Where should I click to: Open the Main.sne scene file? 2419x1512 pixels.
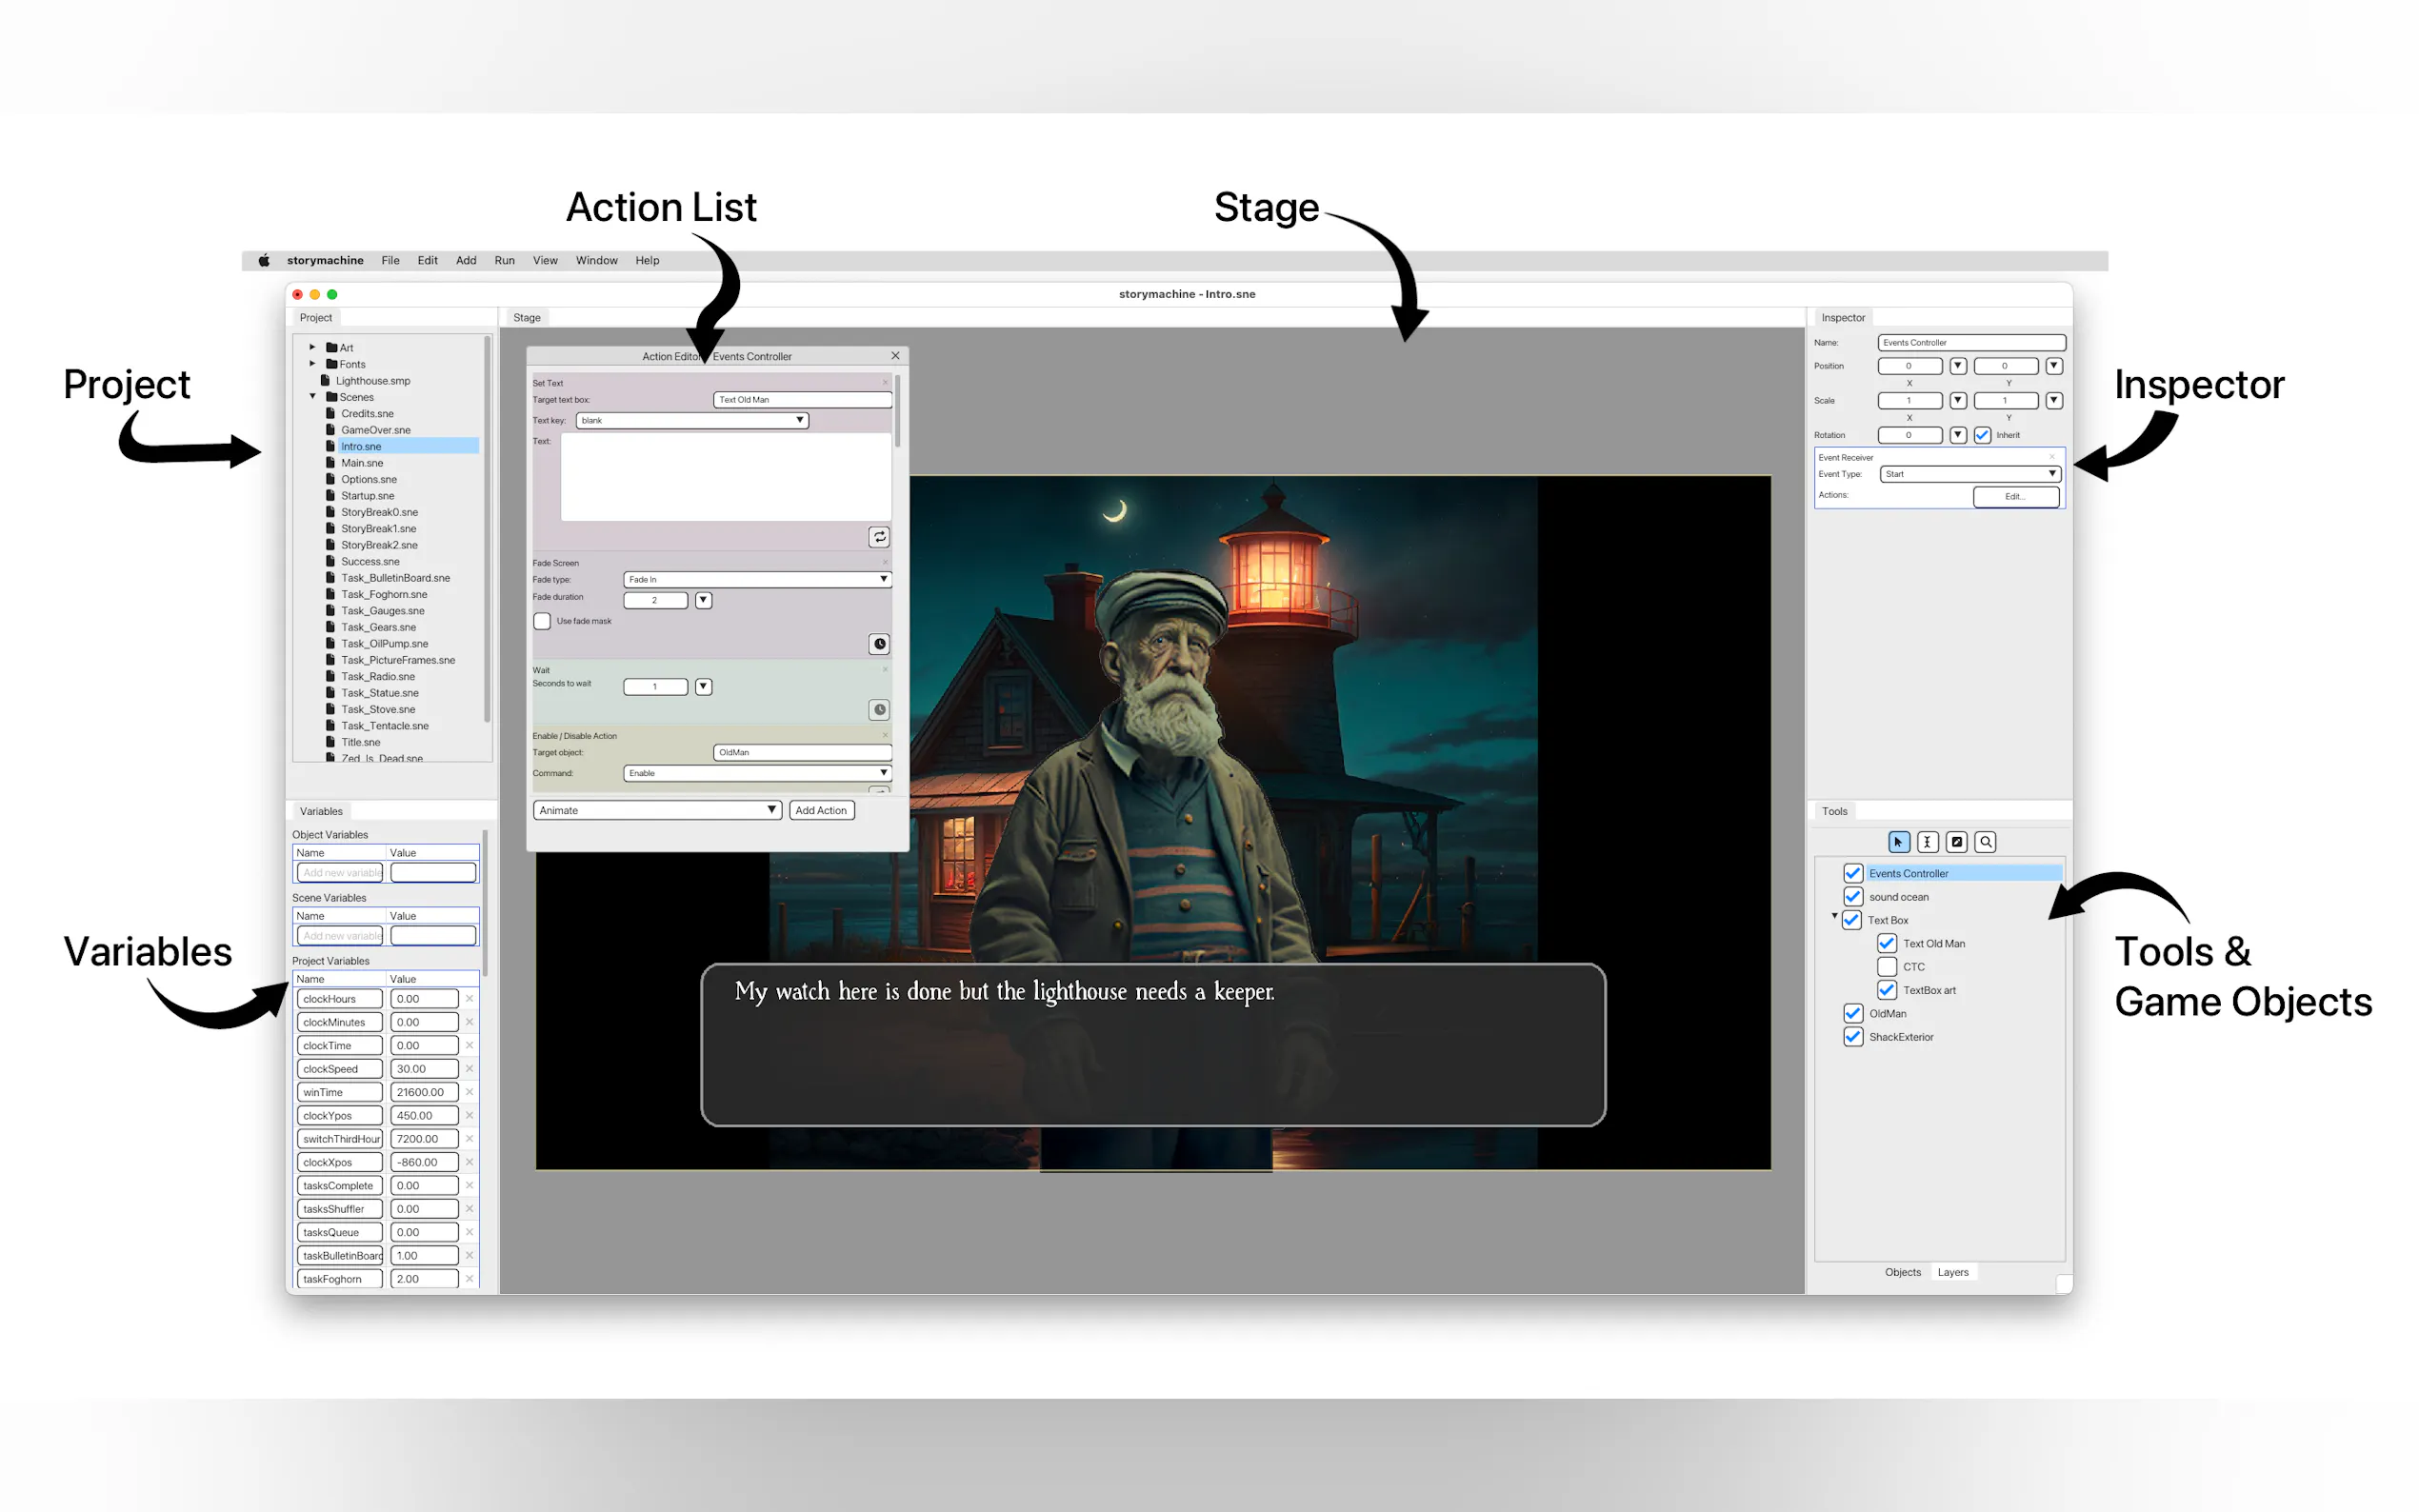pos(361,463)
